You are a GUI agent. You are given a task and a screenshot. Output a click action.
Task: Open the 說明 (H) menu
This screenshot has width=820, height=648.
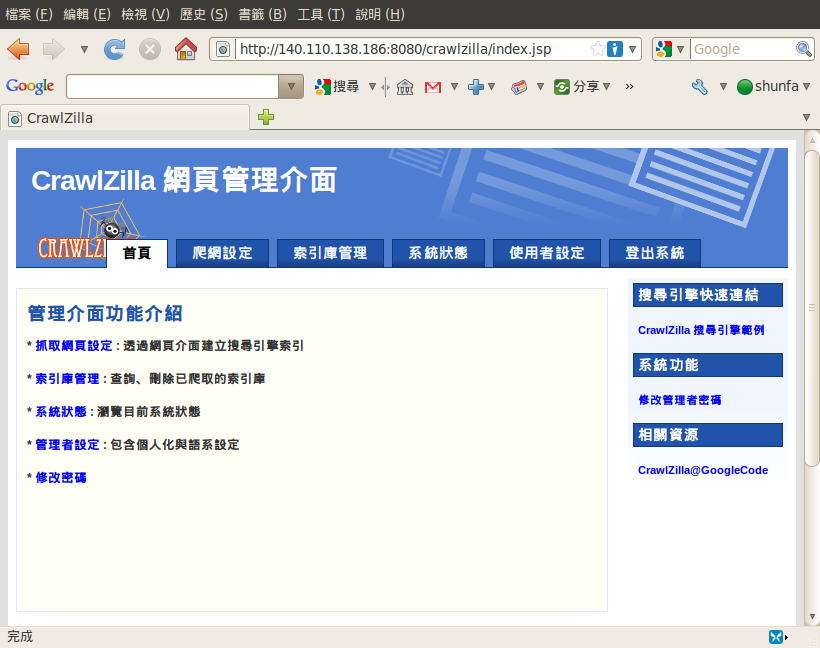click(380, 14)
